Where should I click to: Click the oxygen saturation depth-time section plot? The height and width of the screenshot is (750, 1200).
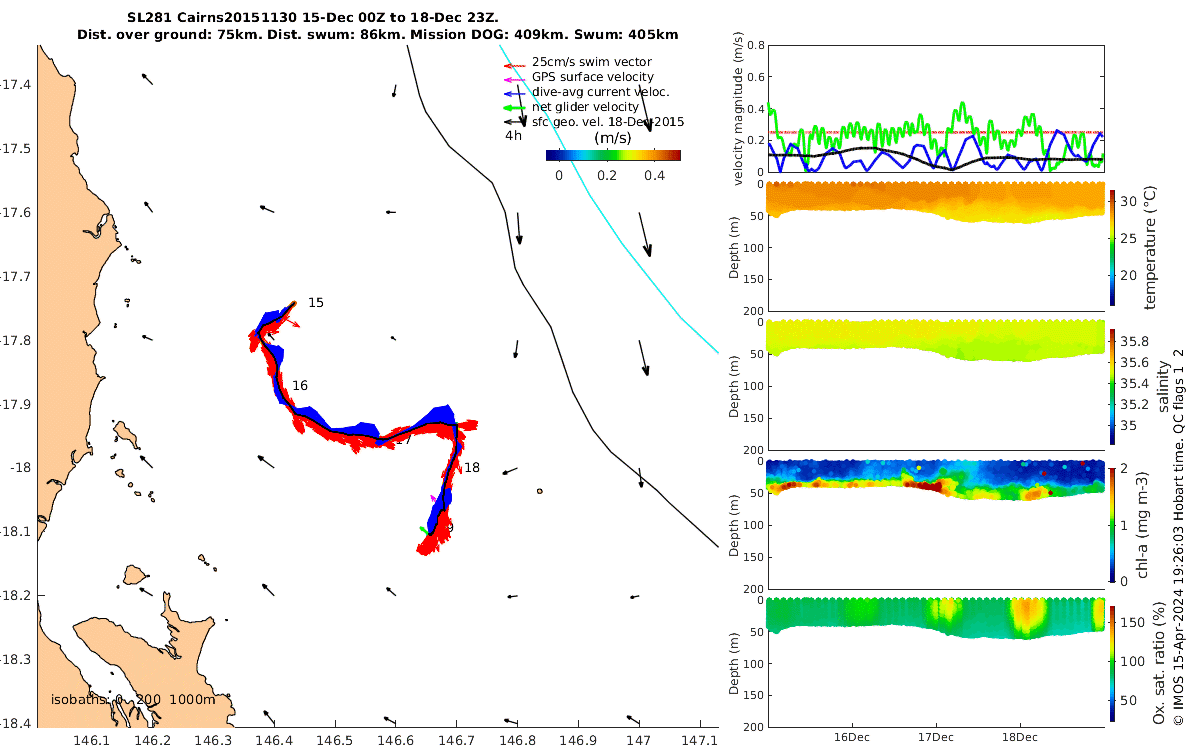pyautogui.click(x=936, y=662)
